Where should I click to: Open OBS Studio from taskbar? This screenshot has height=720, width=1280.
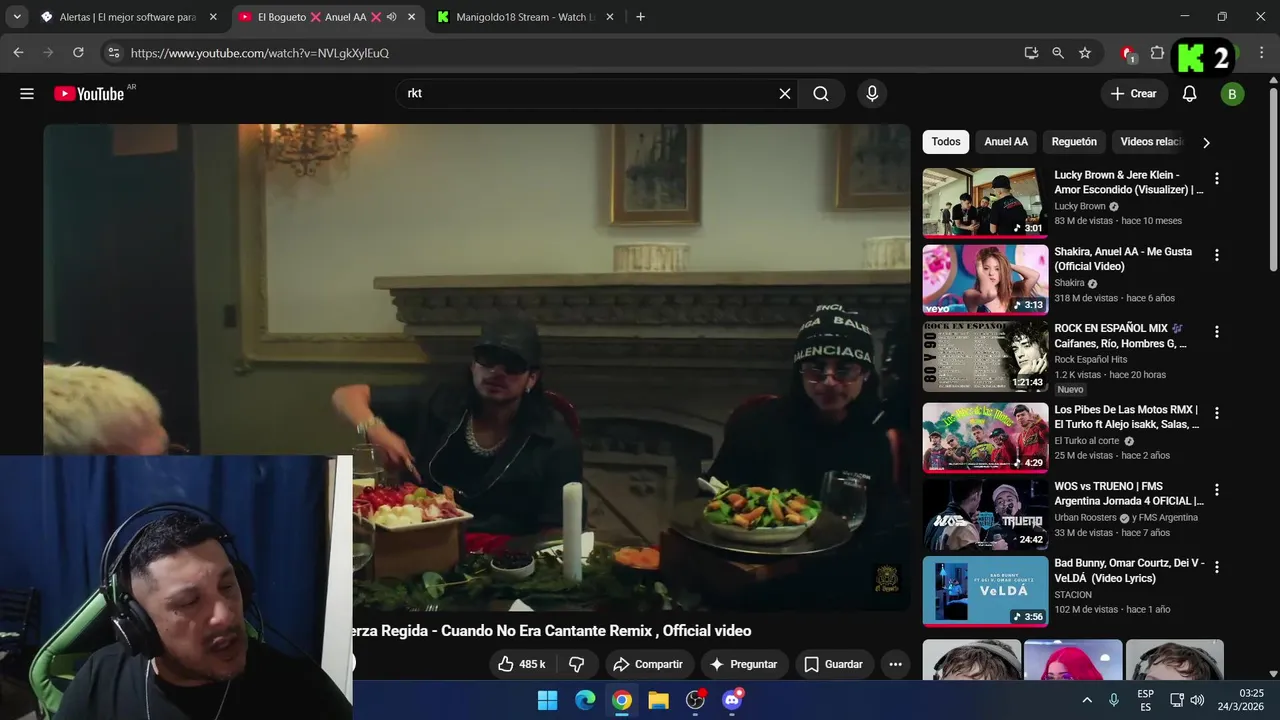point(696,700)
